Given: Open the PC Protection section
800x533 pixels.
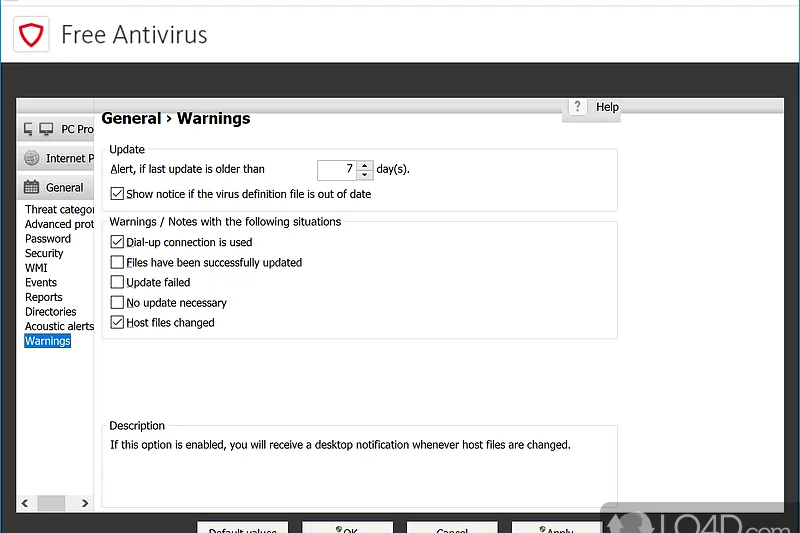Looking at the screenshot, I should 56,129.
